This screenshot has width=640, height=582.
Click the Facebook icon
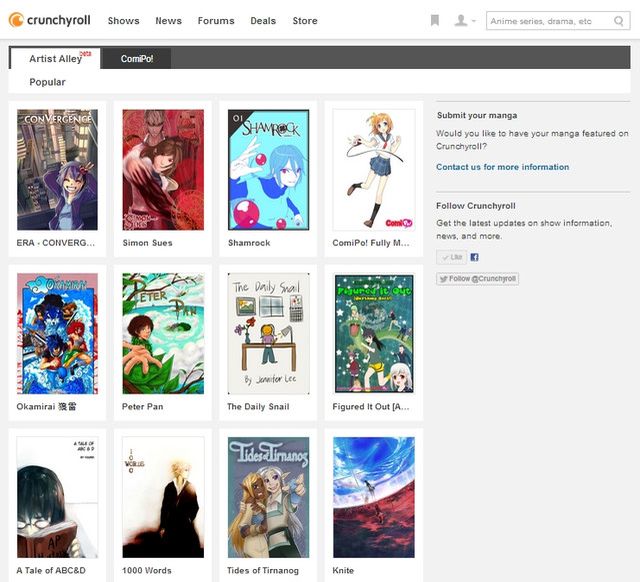[474, 257]
